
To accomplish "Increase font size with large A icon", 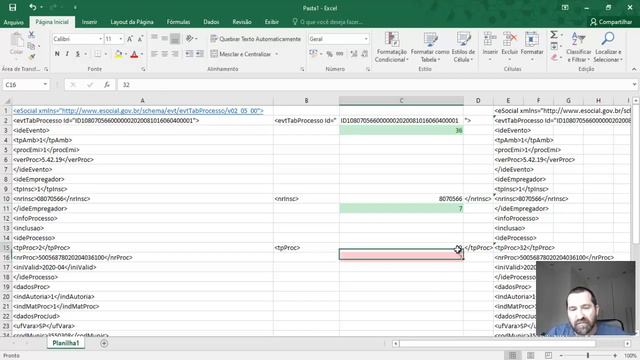I will pyautogui.click(x=130, y=39).
